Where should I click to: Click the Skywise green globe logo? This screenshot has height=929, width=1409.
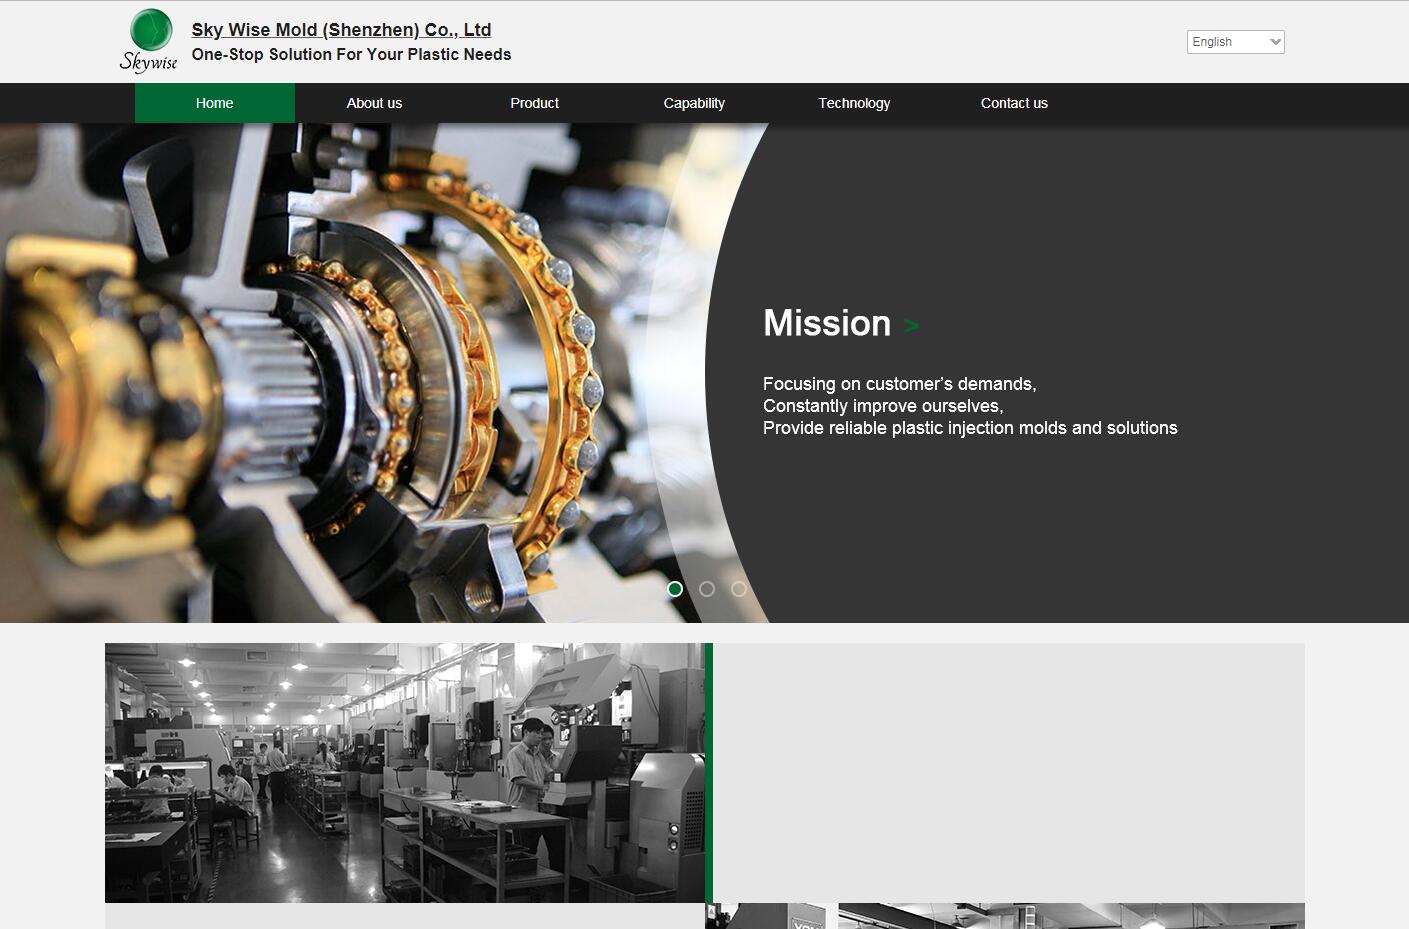click(x=149, y=41)
